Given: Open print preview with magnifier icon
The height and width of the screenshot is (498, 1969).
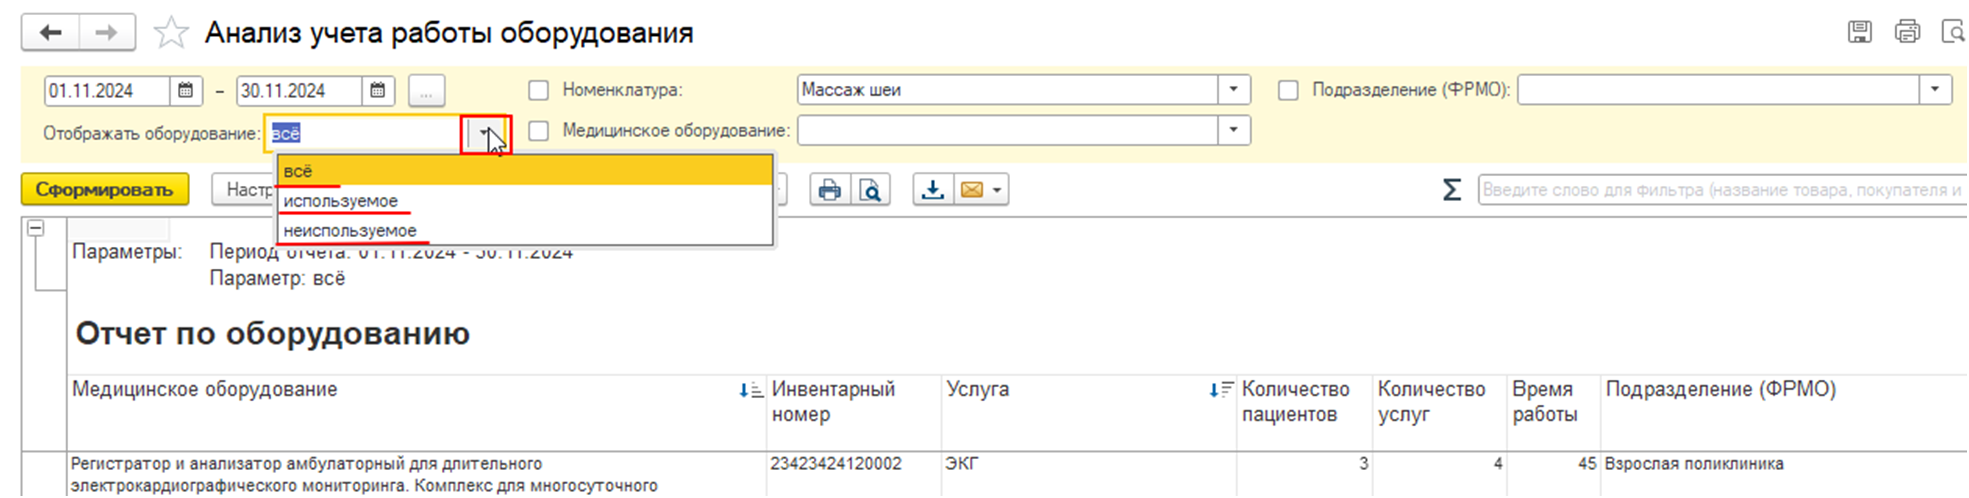Looking at the screenshot, I should coord(870,189).
